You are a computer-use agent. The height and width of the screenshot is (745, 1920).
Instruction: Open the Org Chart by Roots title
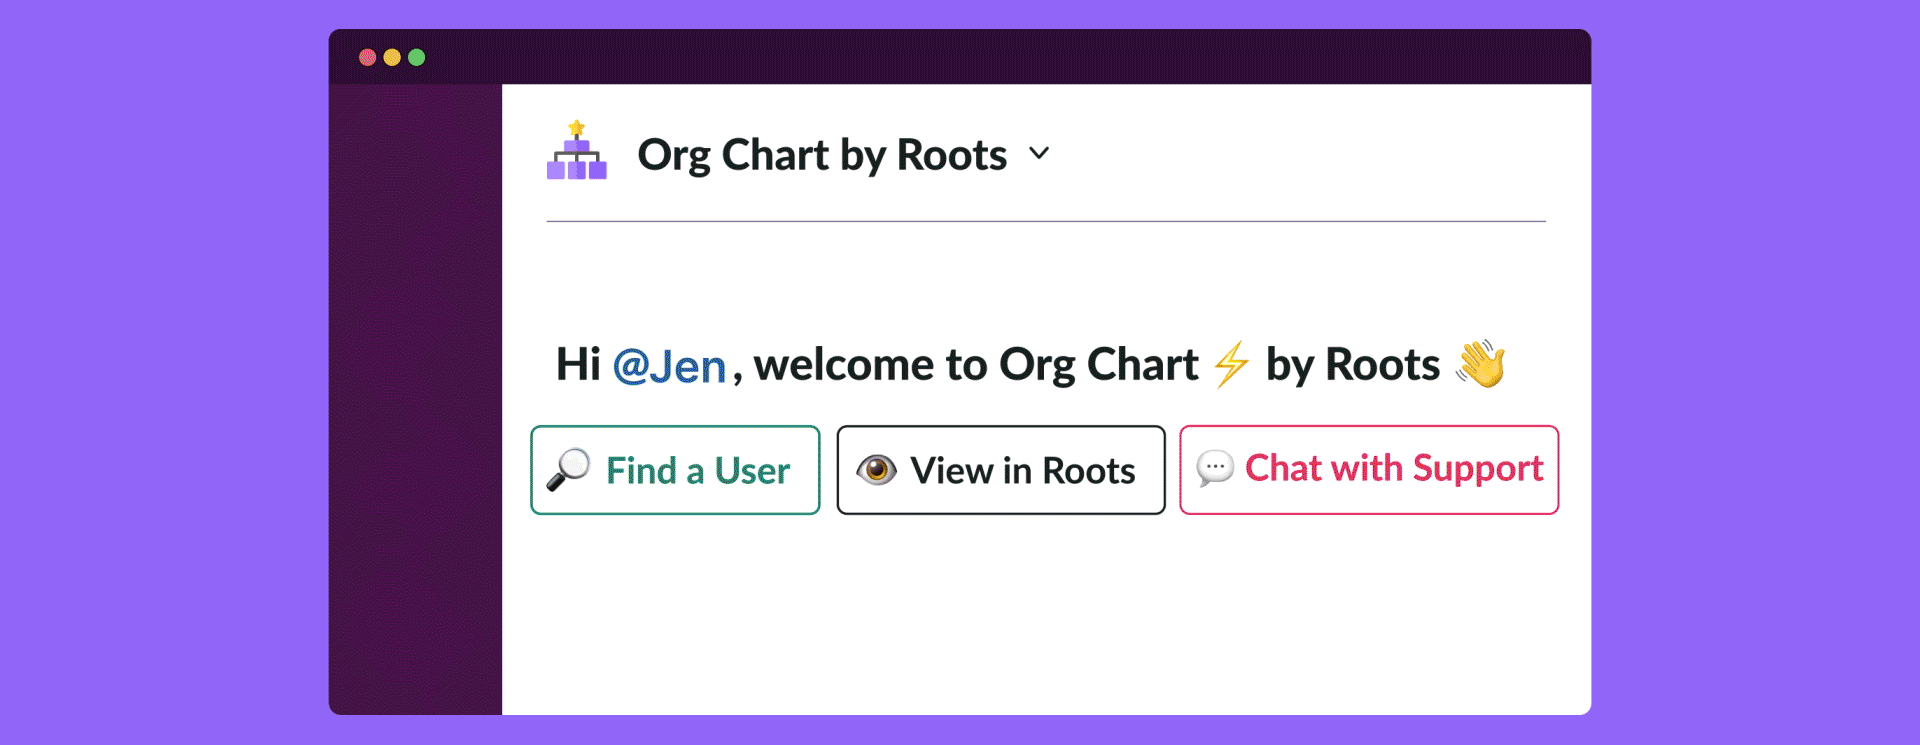tap(822, 155)
